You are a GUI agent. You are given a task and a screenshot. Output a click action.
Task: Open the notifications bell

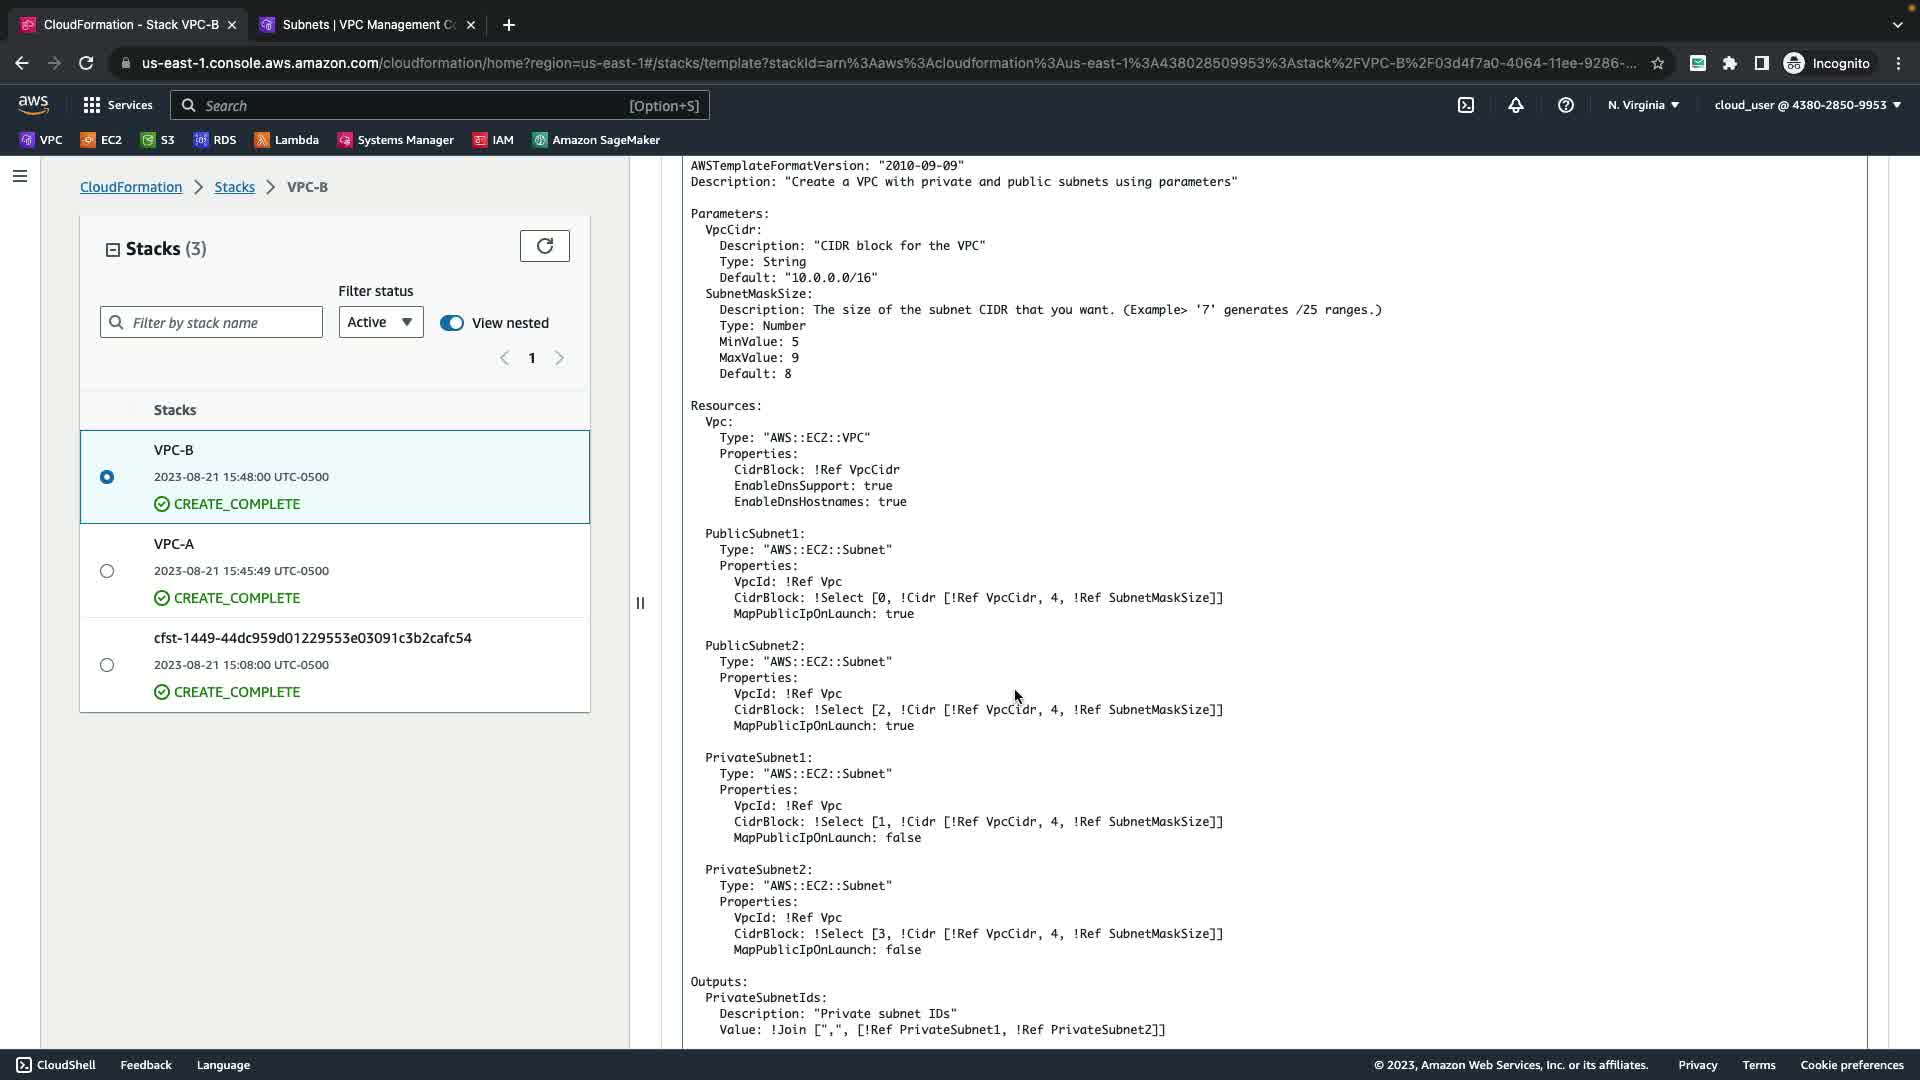coord(1515,105)
